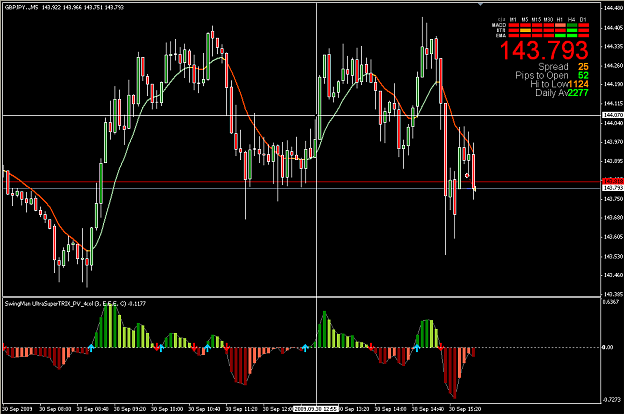This screenshot has height=415, width=625.
Task: Click the 30 Sep 2009 date label
Action: [x=18, y=409]
